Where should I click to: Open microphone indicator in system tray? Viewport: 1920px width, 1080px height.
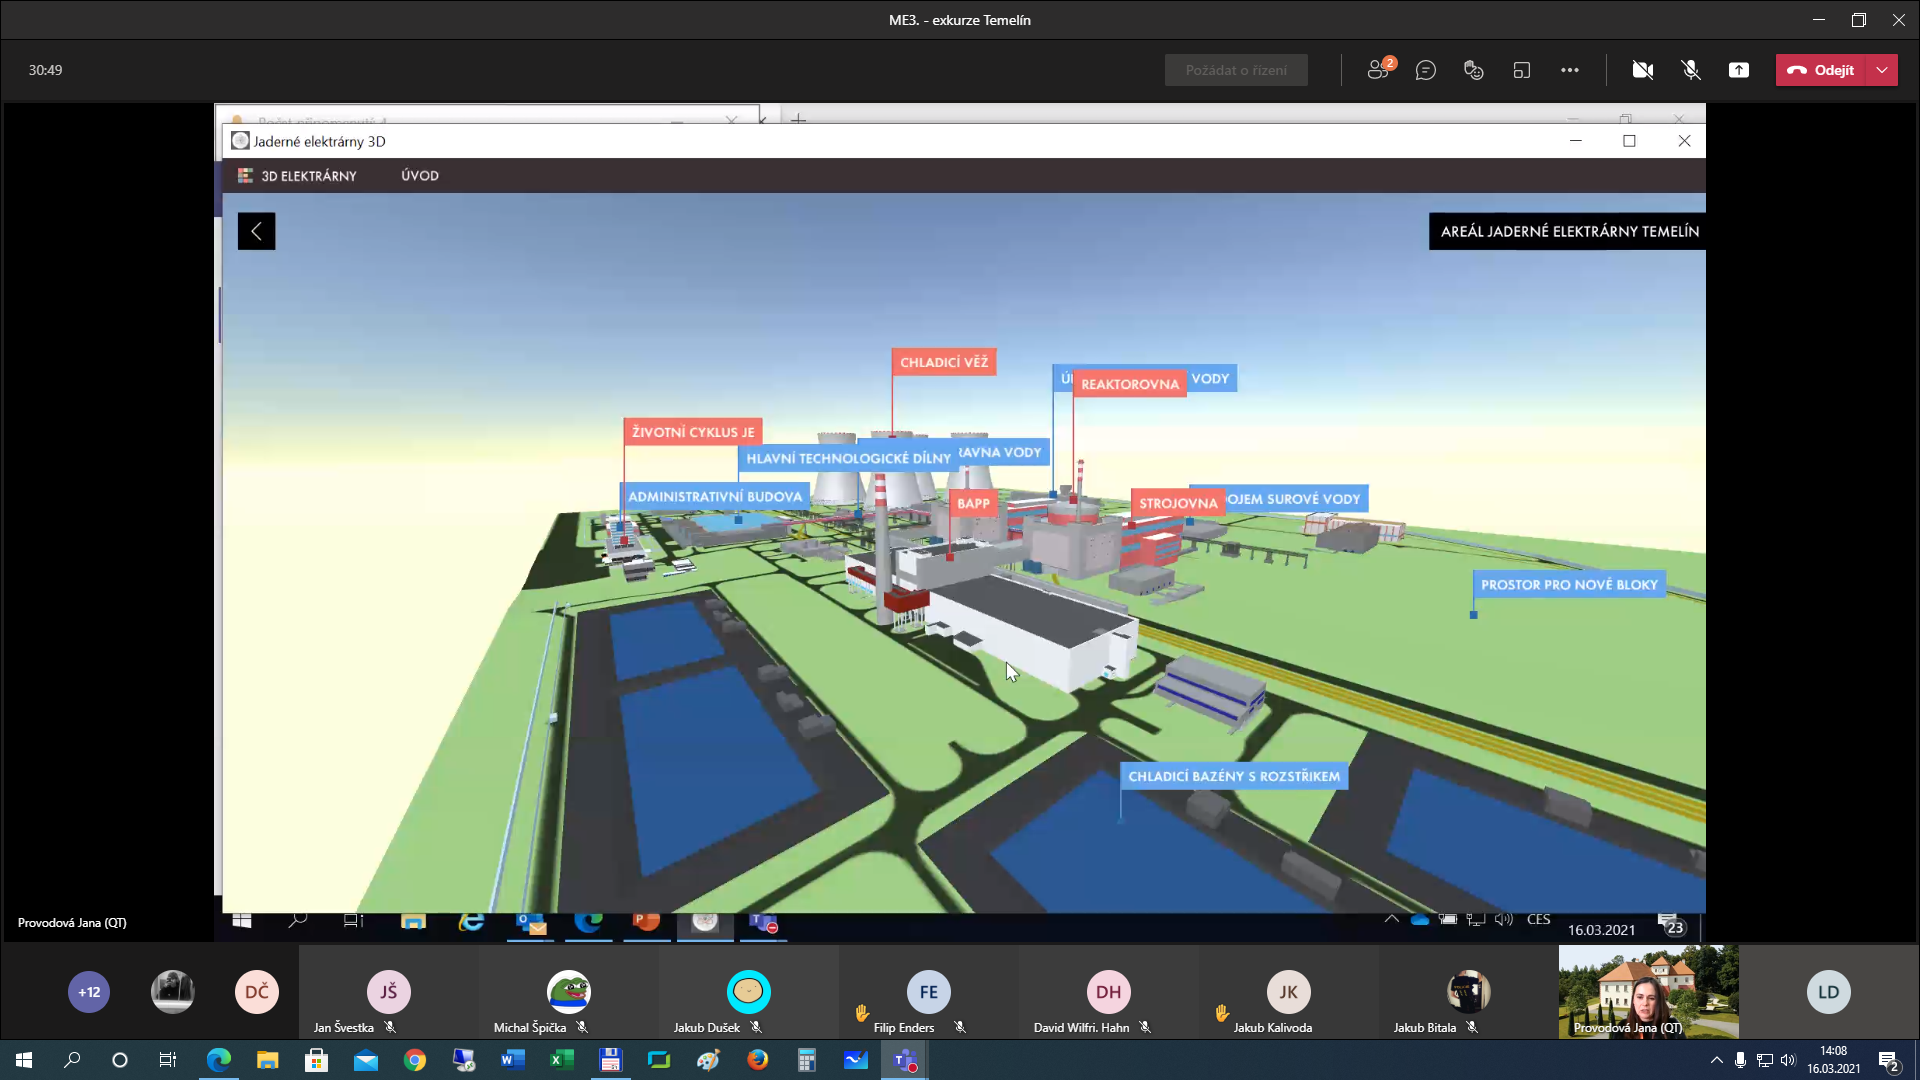click(x=1740, y=1060)
